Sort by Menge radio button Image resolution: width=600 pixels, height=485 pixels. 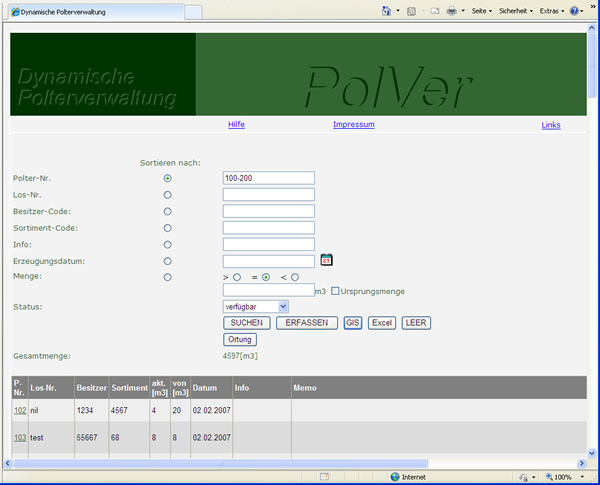click(x=168, y=277)
